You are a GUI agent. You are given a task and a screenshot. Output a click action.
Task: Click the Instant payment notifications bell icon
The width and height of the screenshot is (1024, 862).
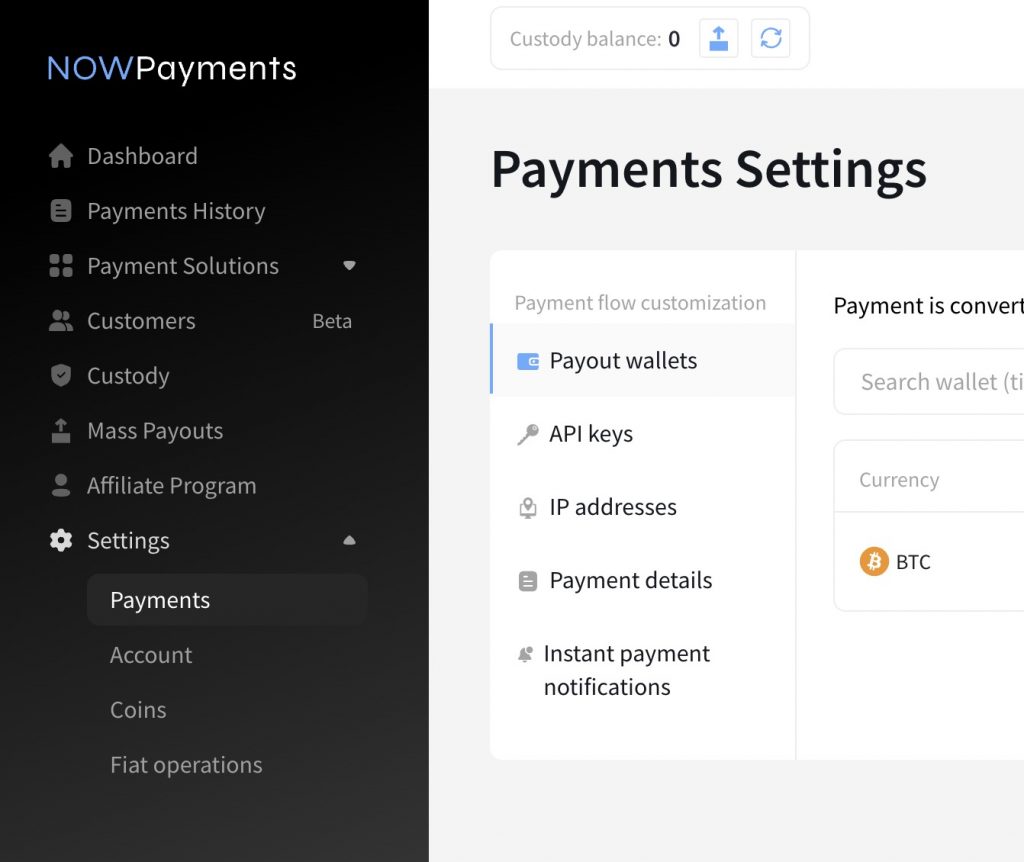525,654
